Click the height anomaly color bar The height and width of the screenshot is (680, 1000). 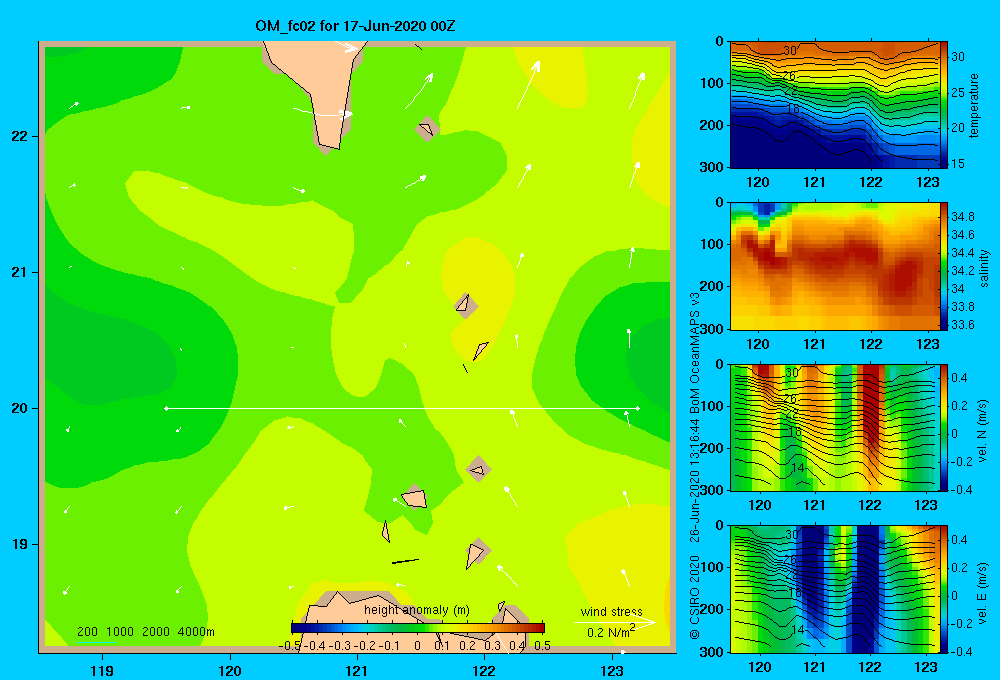tap(418, 628)
